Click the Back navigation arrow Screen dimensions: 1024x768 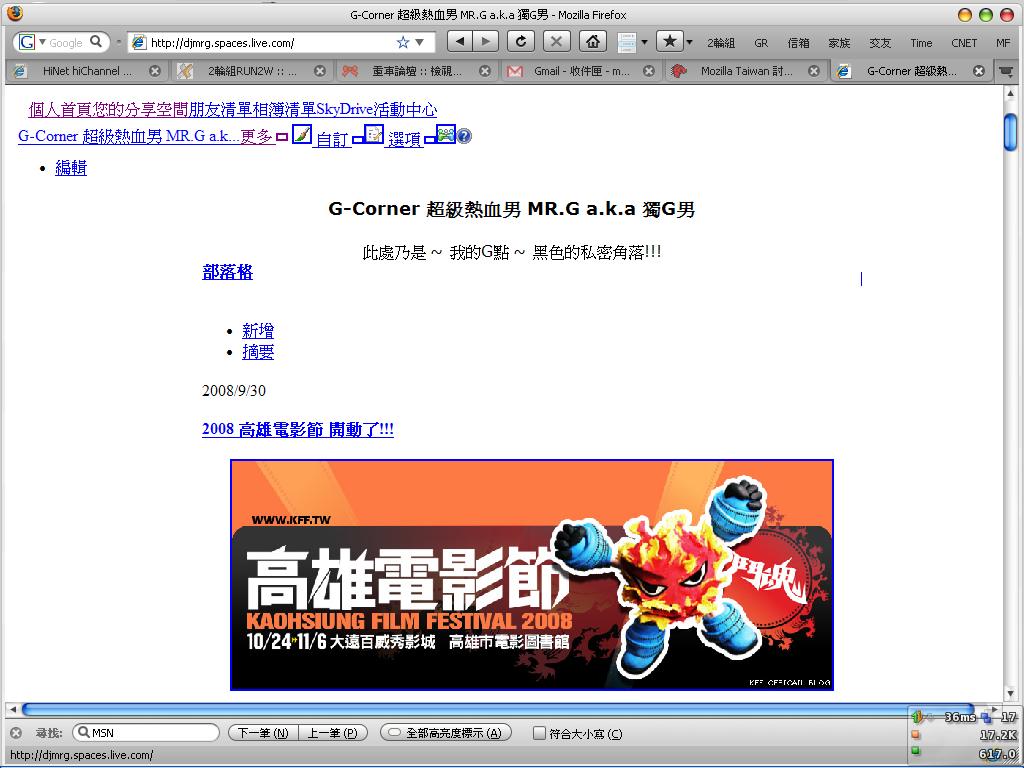coord(460,42)
